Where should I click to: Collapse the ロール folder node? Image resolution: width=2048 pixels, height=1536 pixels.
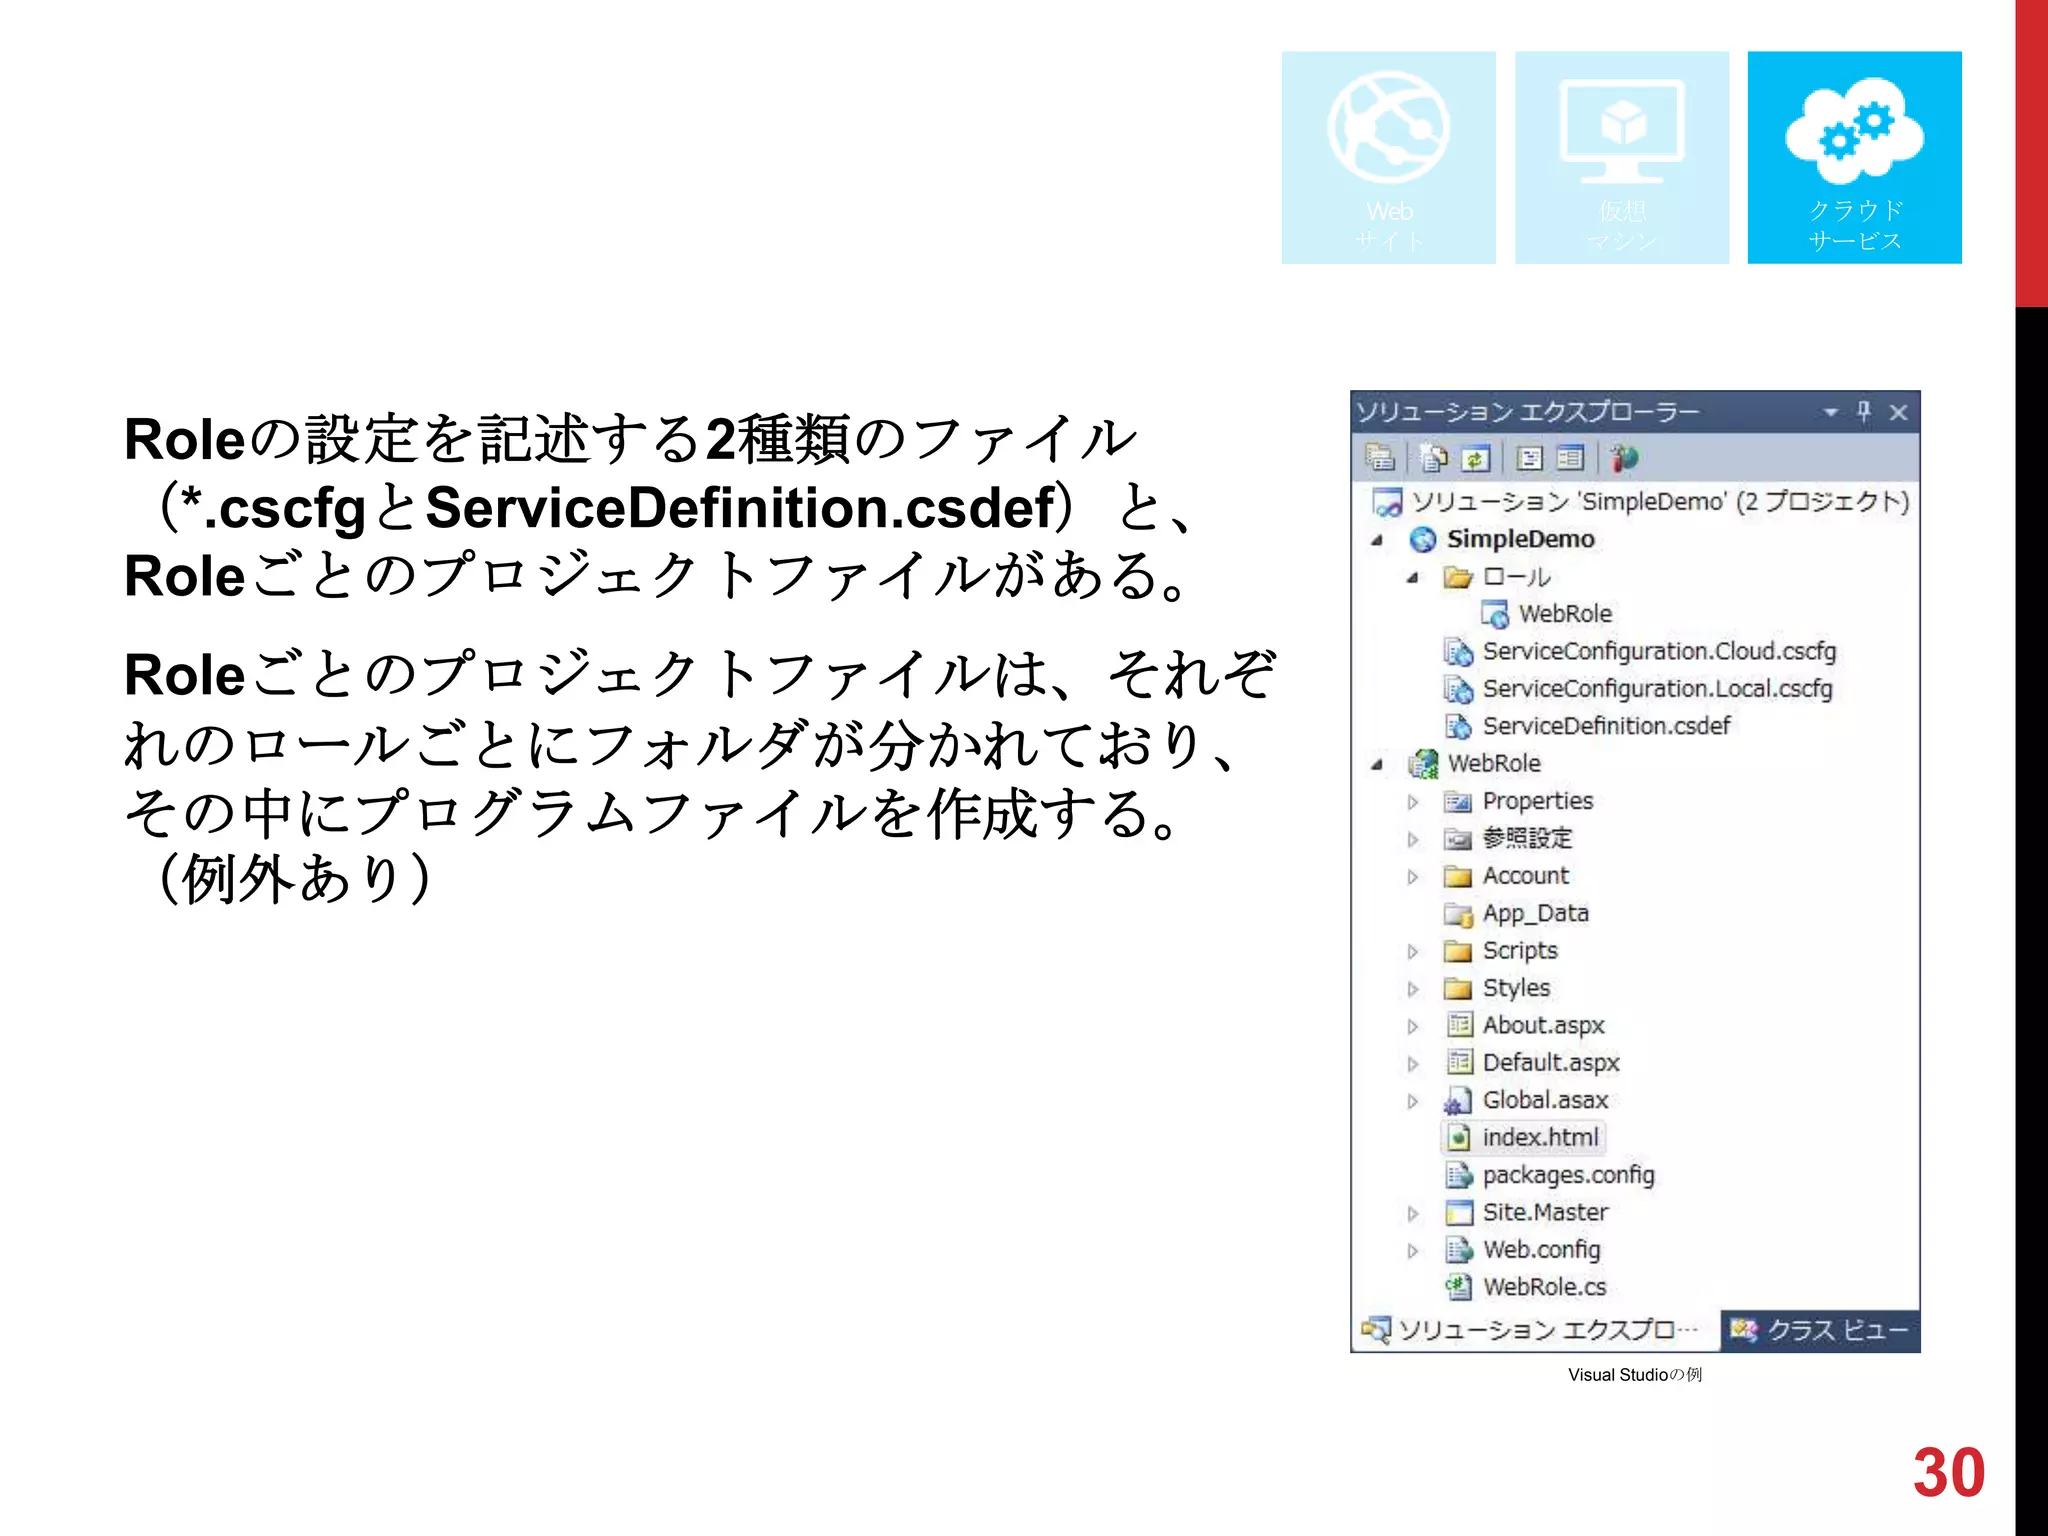pyautogui.click(x=1412, y=577)
